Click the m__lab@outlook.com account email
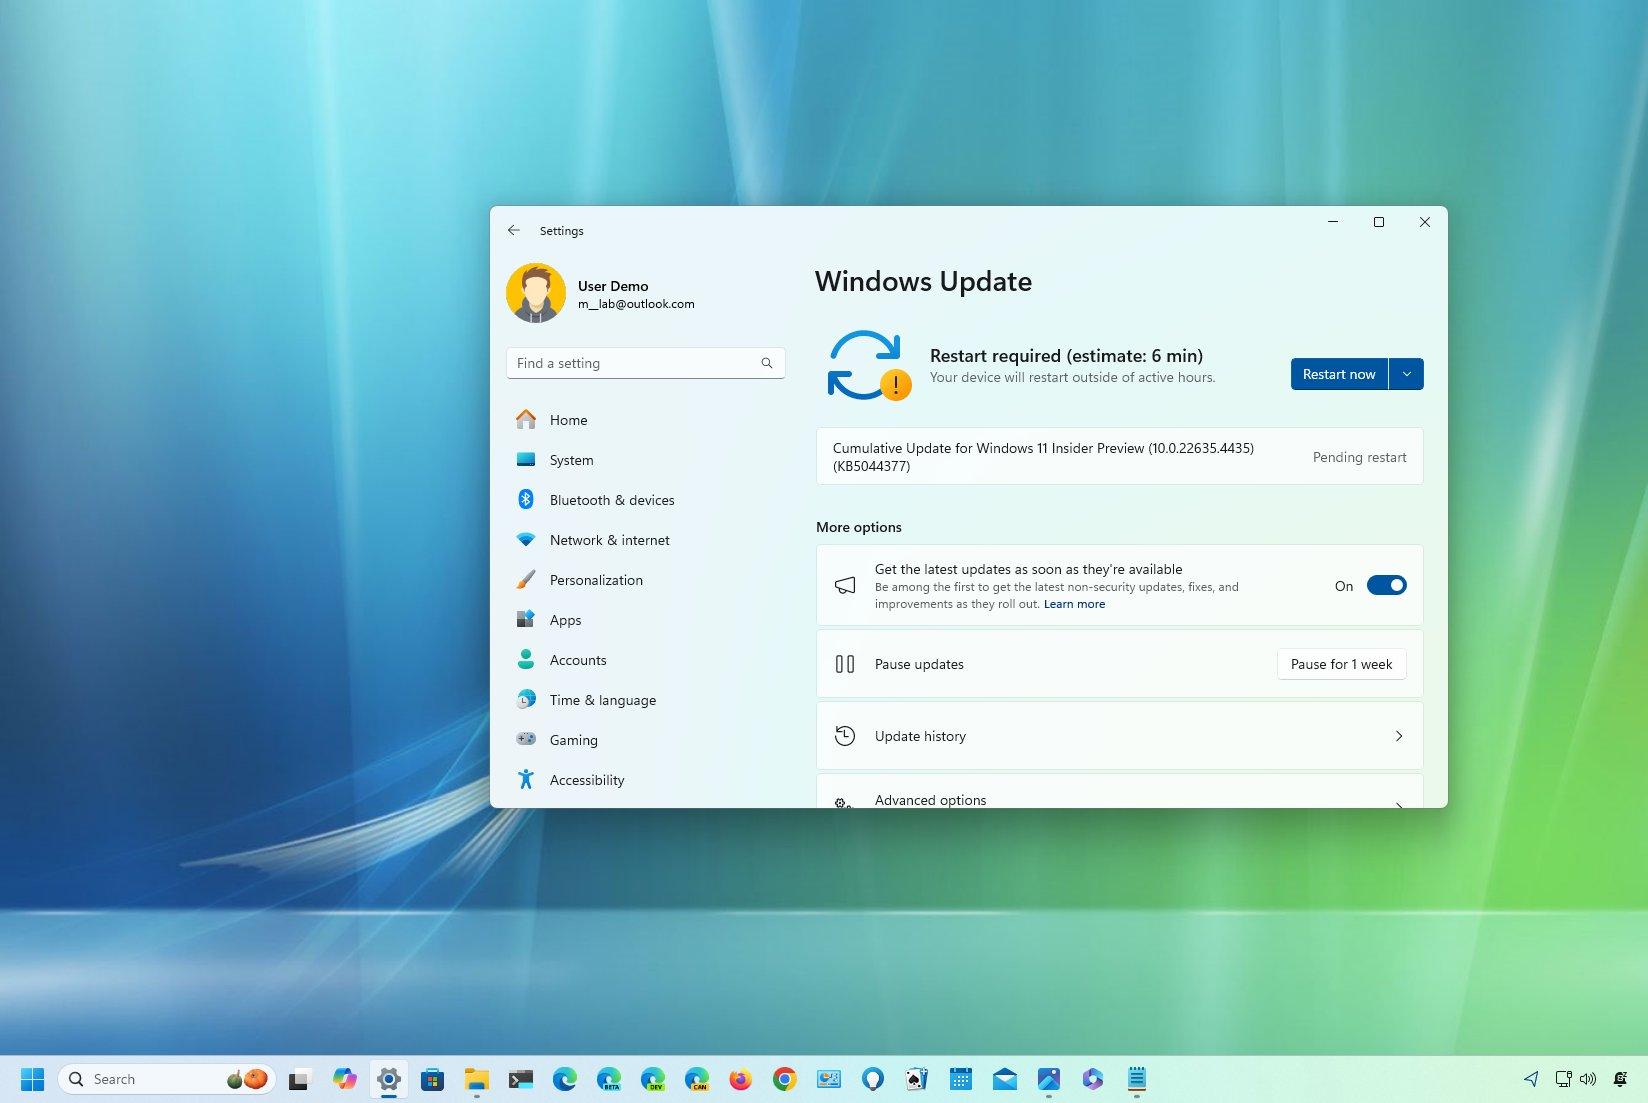Image resolution: width=1648 pixels, height=1103 pixels. point(636,304)
